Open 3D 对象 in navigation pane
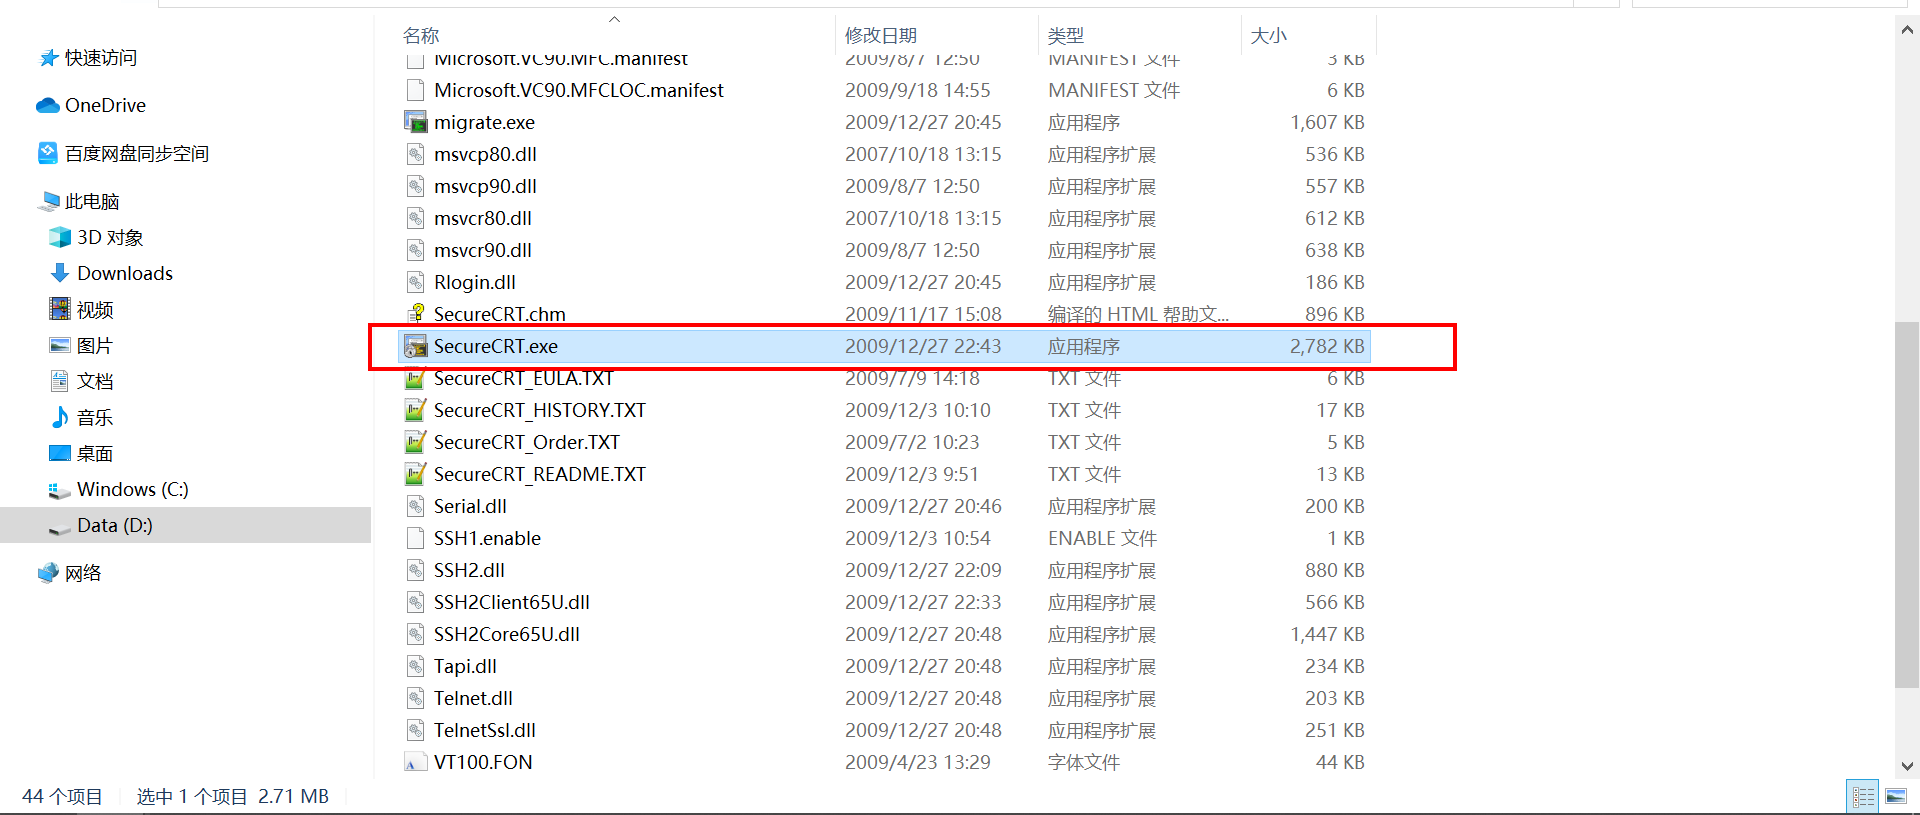The height and width of the screenshot is (815, 1920). (x=110, y=237)
